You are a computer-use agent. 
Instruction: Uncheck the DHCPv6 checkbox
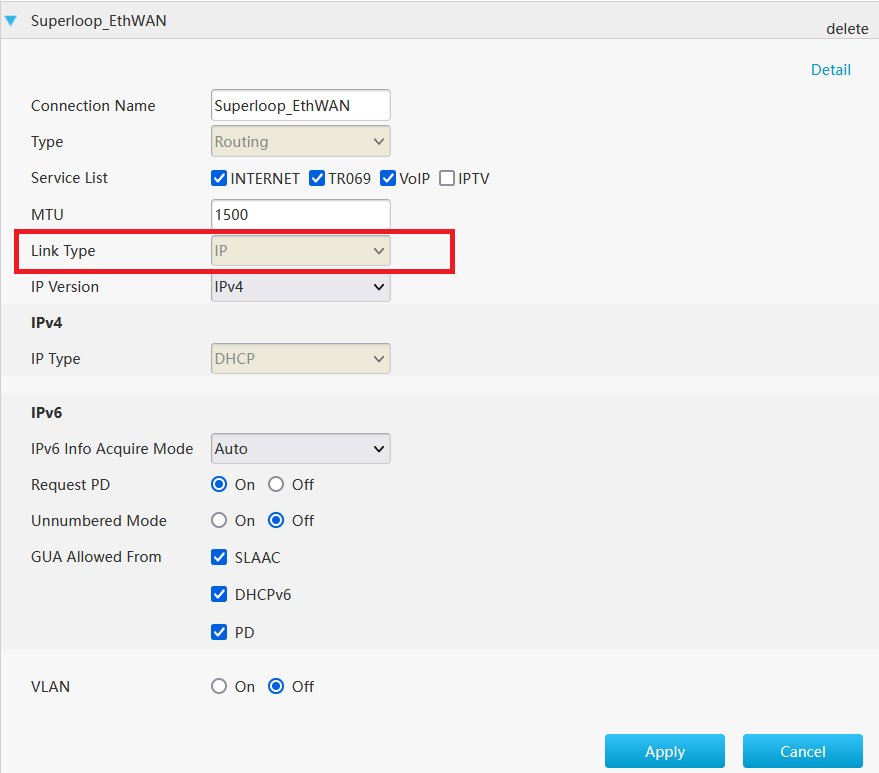click(219, 594)
